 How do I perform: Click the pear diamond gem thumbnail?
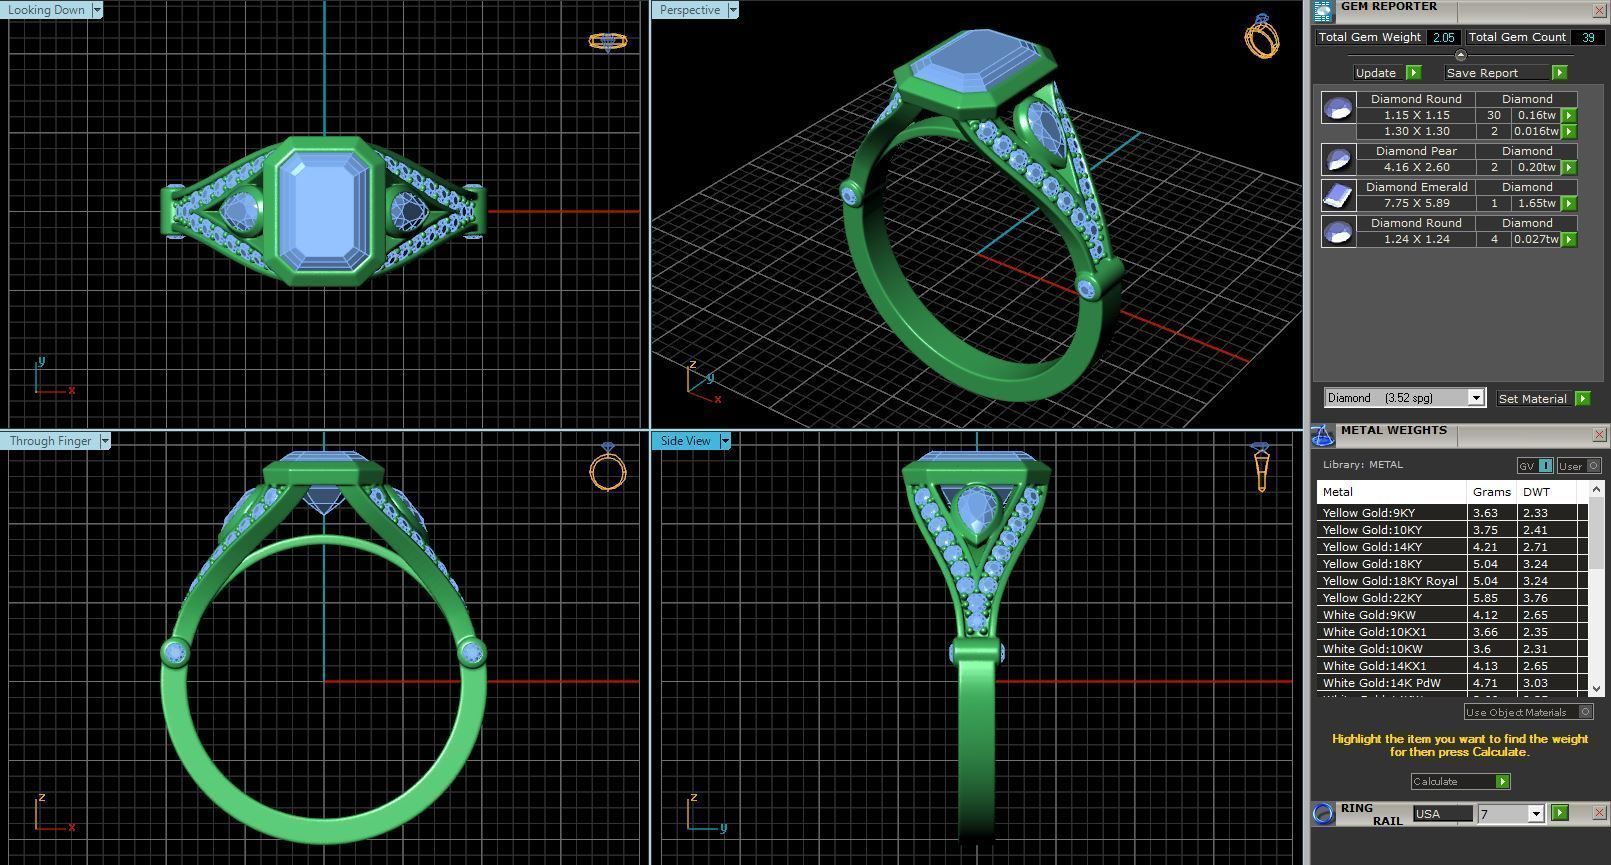[1338, 159]
